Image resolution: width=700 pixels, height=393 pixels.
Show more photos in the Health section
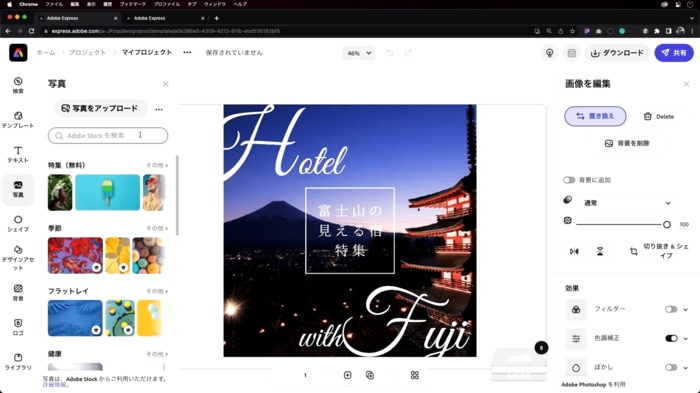point(157,354)
